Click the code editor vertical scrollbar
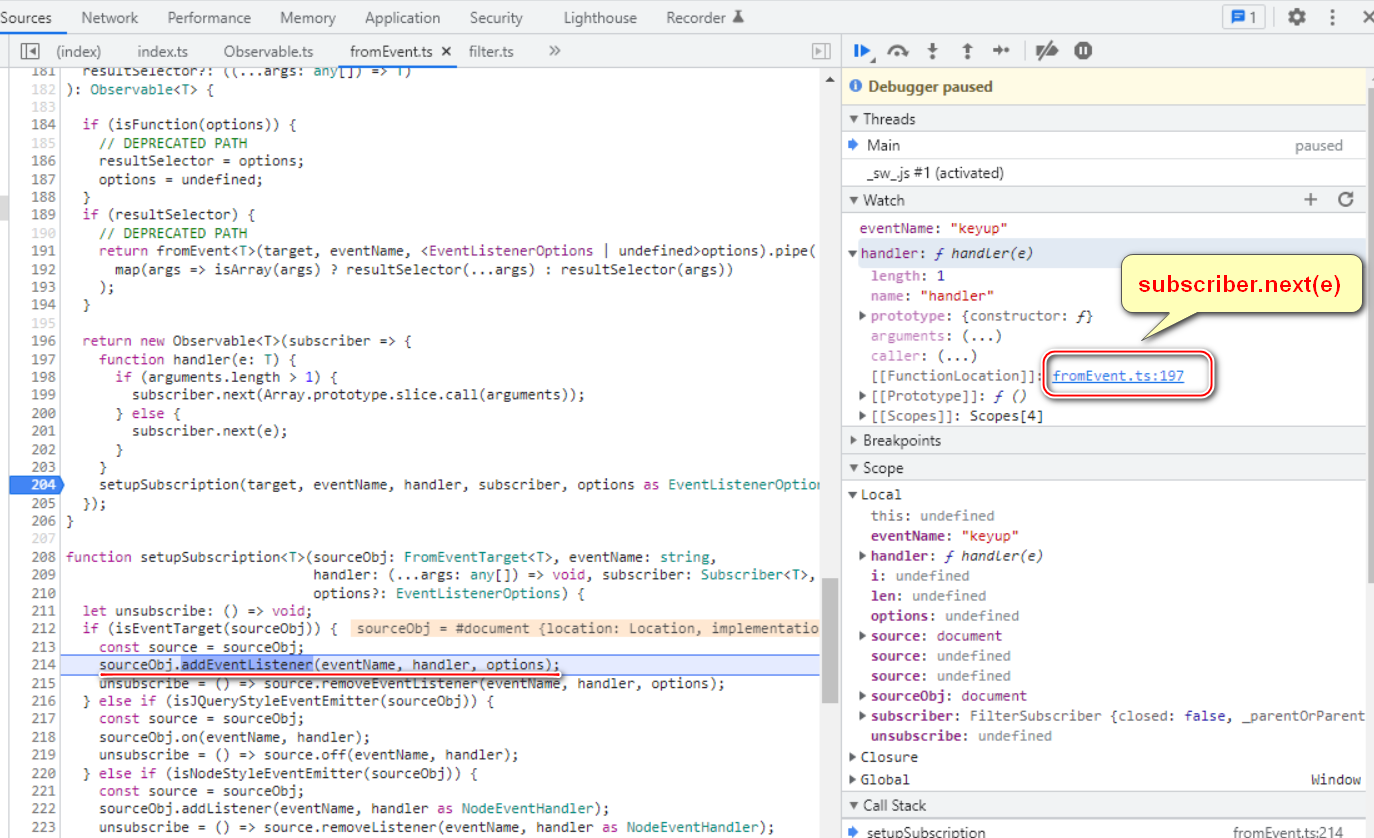 click(829, 640)
